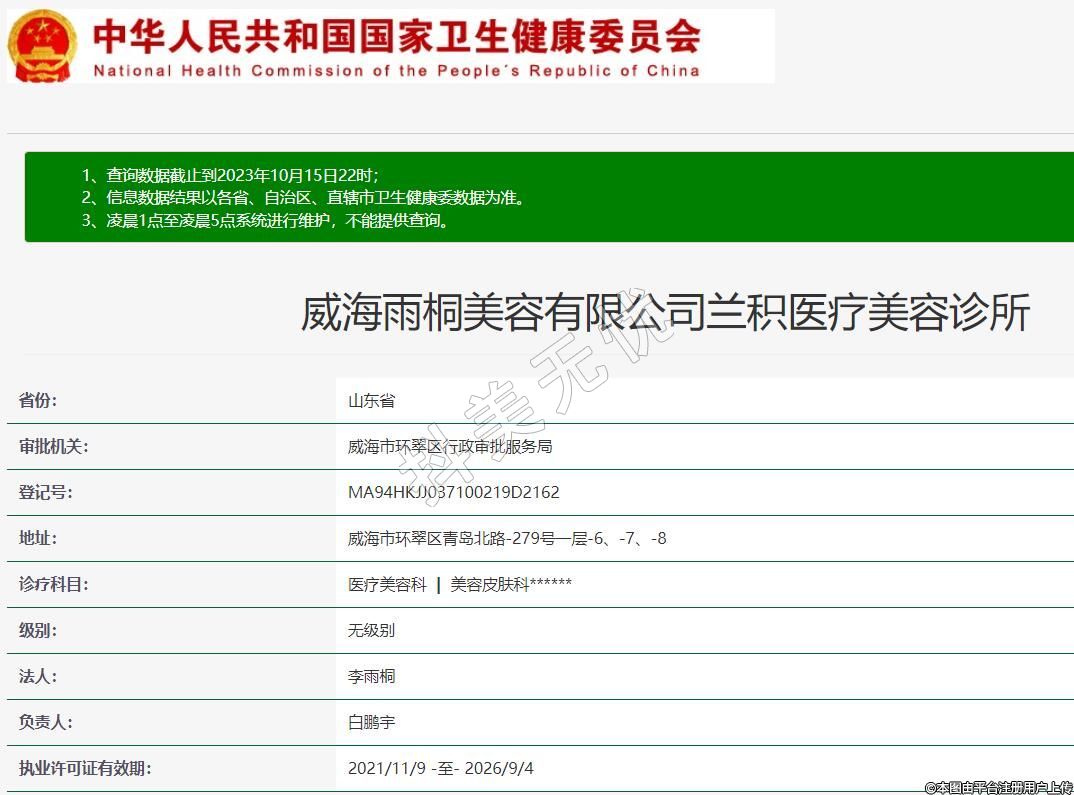This screenshot has width=1074, height=795.
Task: Select the notice line about 各省、自治区 data
Action: tap(303, 198)
